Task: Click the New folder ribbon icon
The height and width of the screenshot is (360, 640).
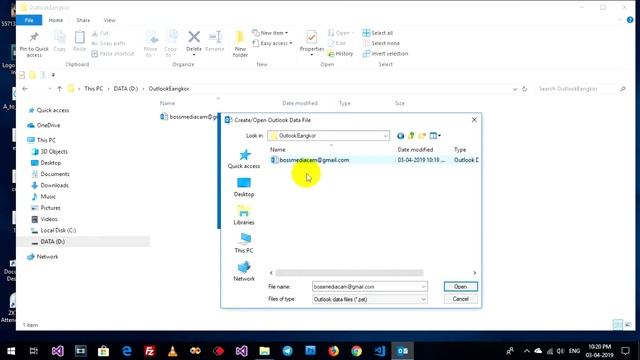Action: [240, 44]
